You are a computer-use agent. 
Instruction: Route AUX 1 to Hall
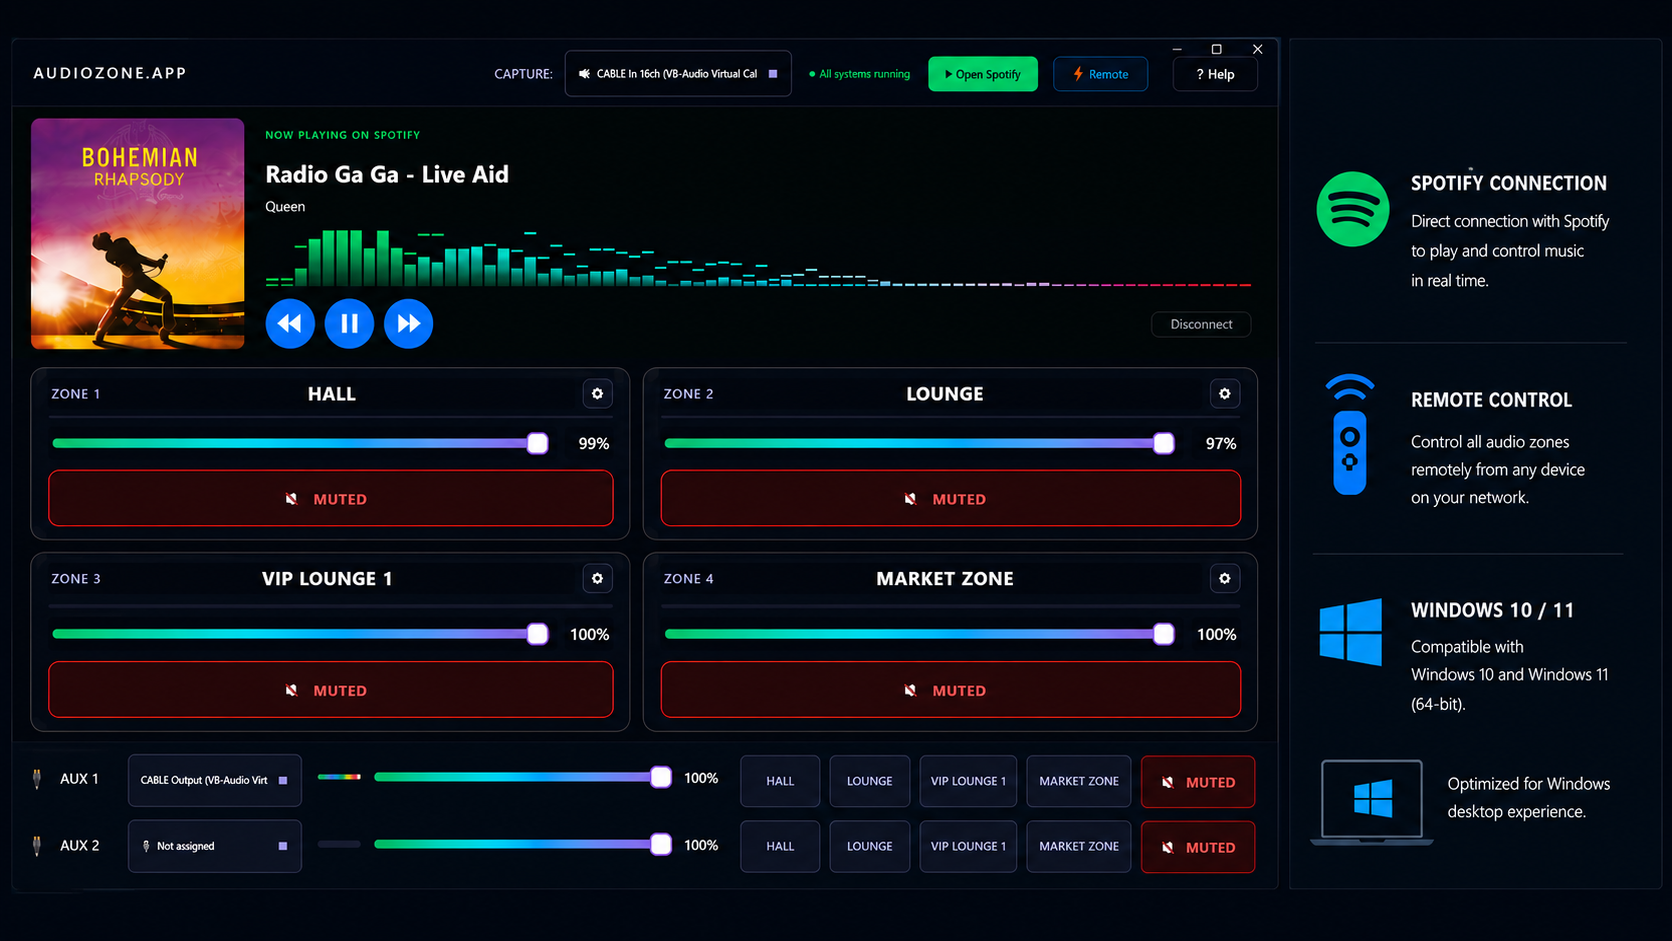(780, 781)
